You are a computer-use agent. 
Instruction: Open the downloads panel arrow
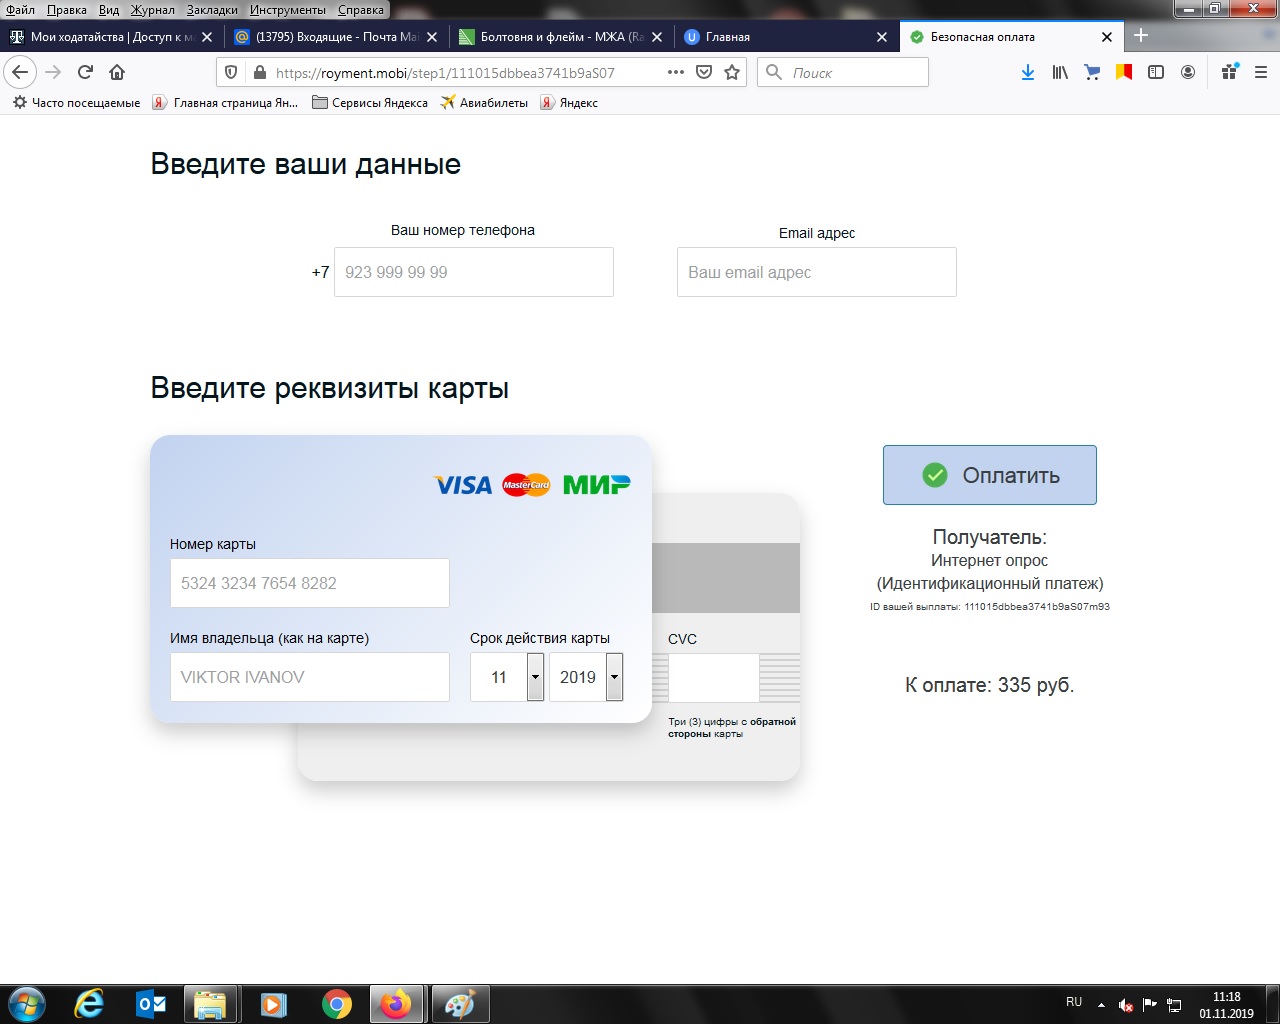click(1027, 72)
